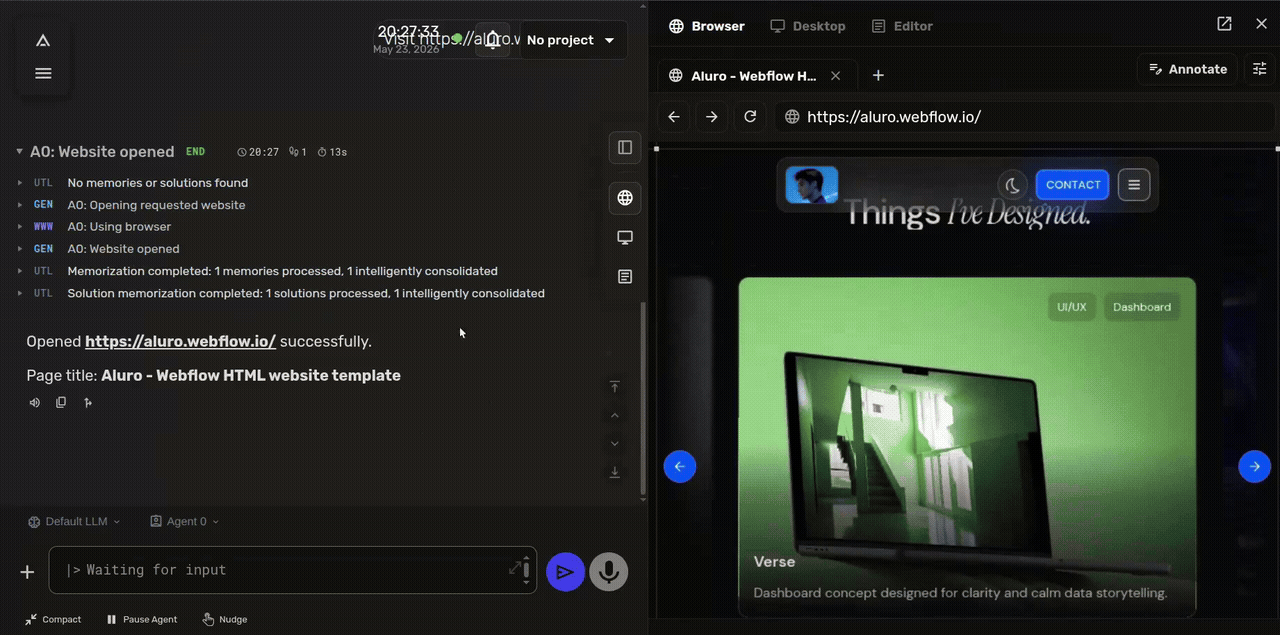Toggle the side panel layout icon
Viewport: 1280px width, 635px height.
625,147
